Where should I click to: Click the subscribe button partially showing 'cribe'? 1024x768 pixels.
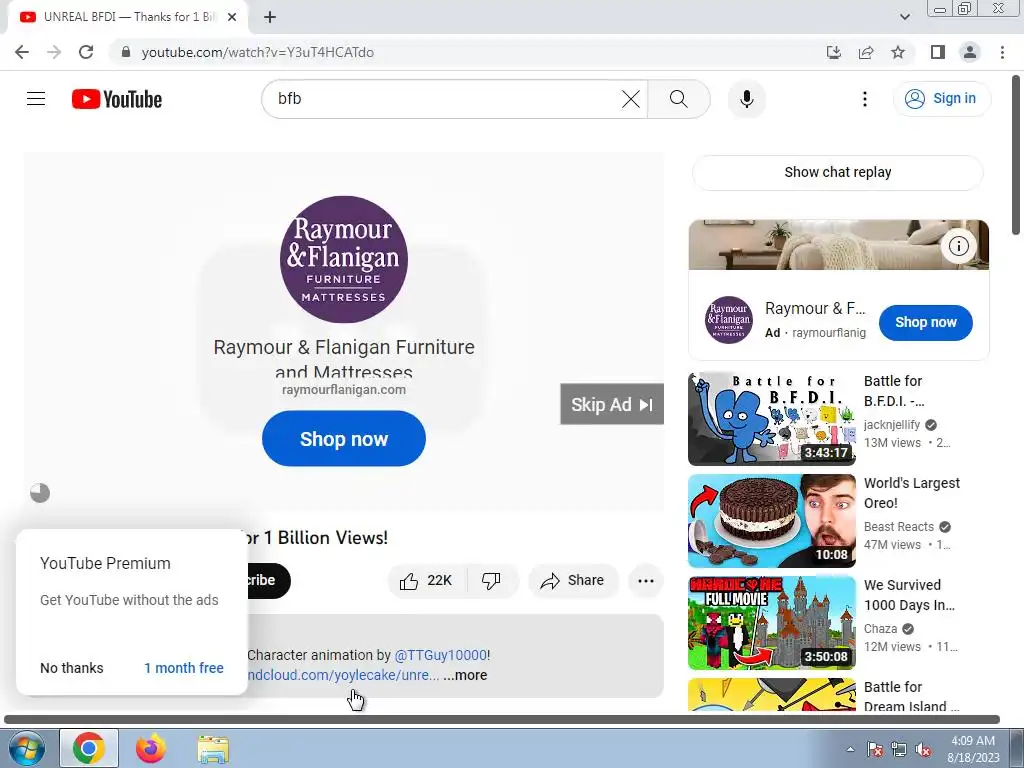coord(268,581)
